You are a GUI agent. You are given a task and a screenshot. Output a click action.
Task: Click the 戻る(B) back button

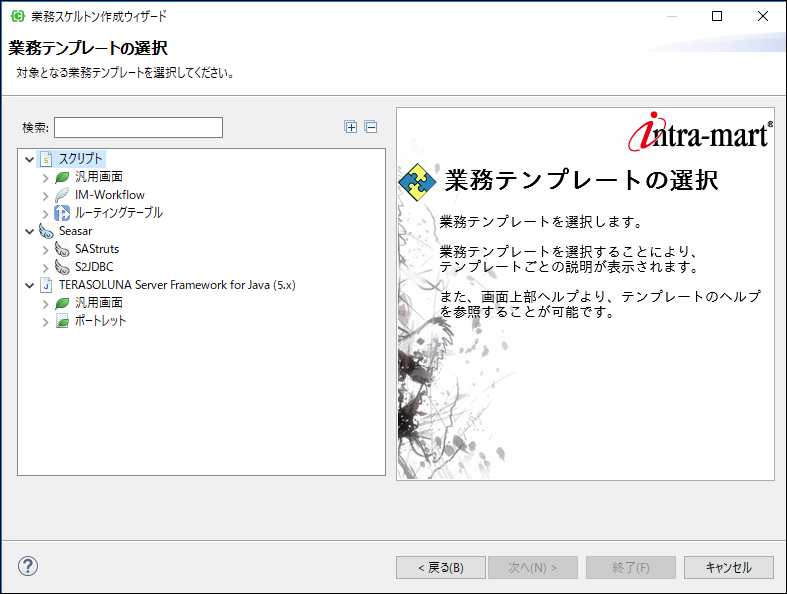point(441,567)
